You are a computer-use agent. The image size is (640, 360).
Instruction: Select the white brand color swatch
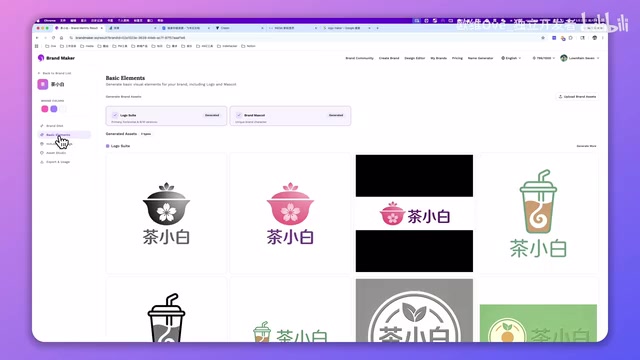[x=62, y=109]
